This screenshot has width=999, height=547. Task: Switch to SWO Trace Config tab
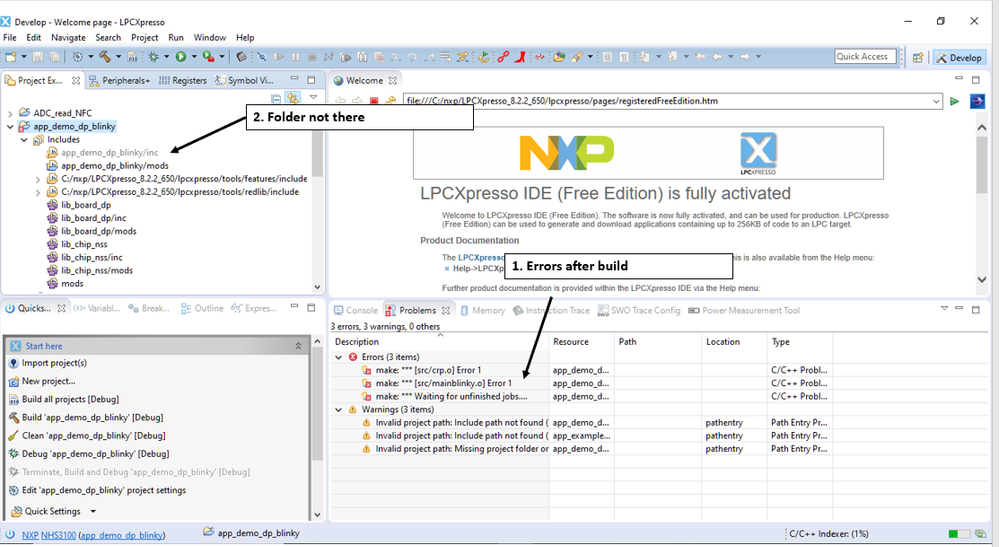pyautogui.click(x=639, y=310)
